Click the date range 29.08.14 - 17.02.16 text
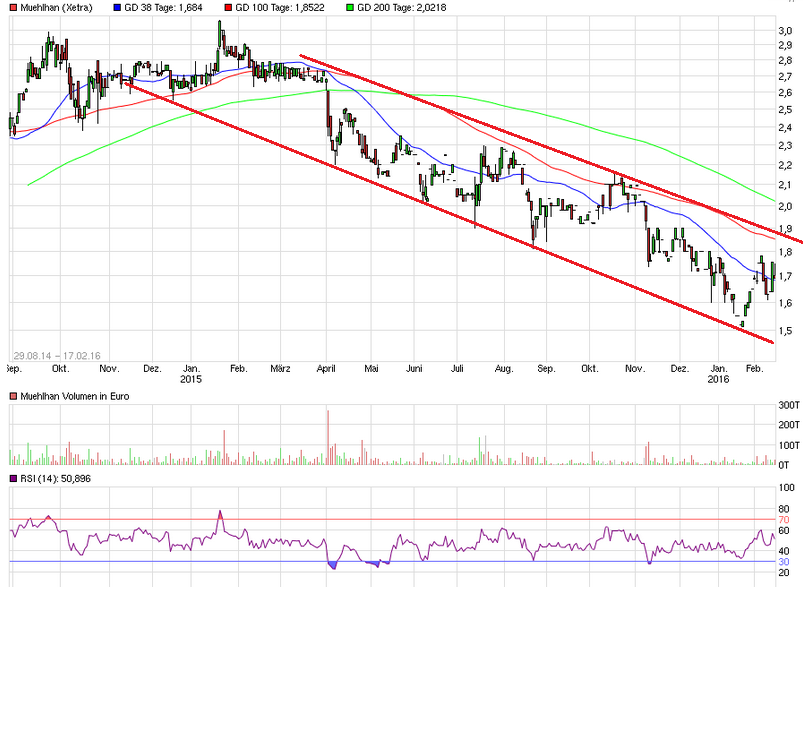The image size is (803, 734). coord(59,355)
